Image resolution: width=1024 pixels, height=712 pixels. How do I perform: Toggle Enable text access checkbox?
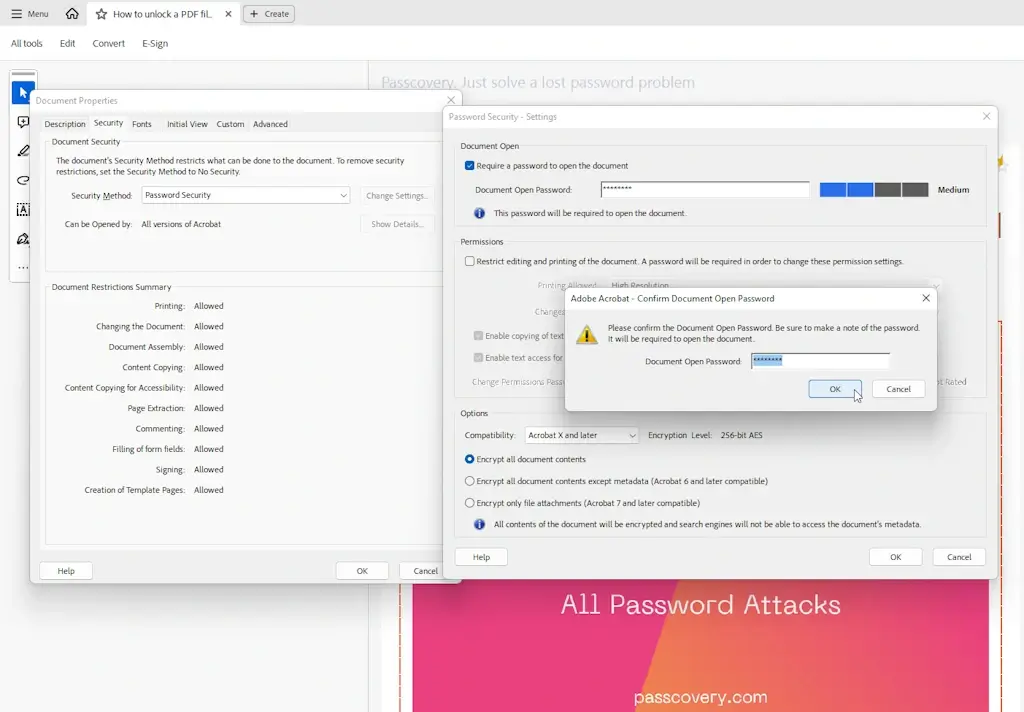point(478,358)
